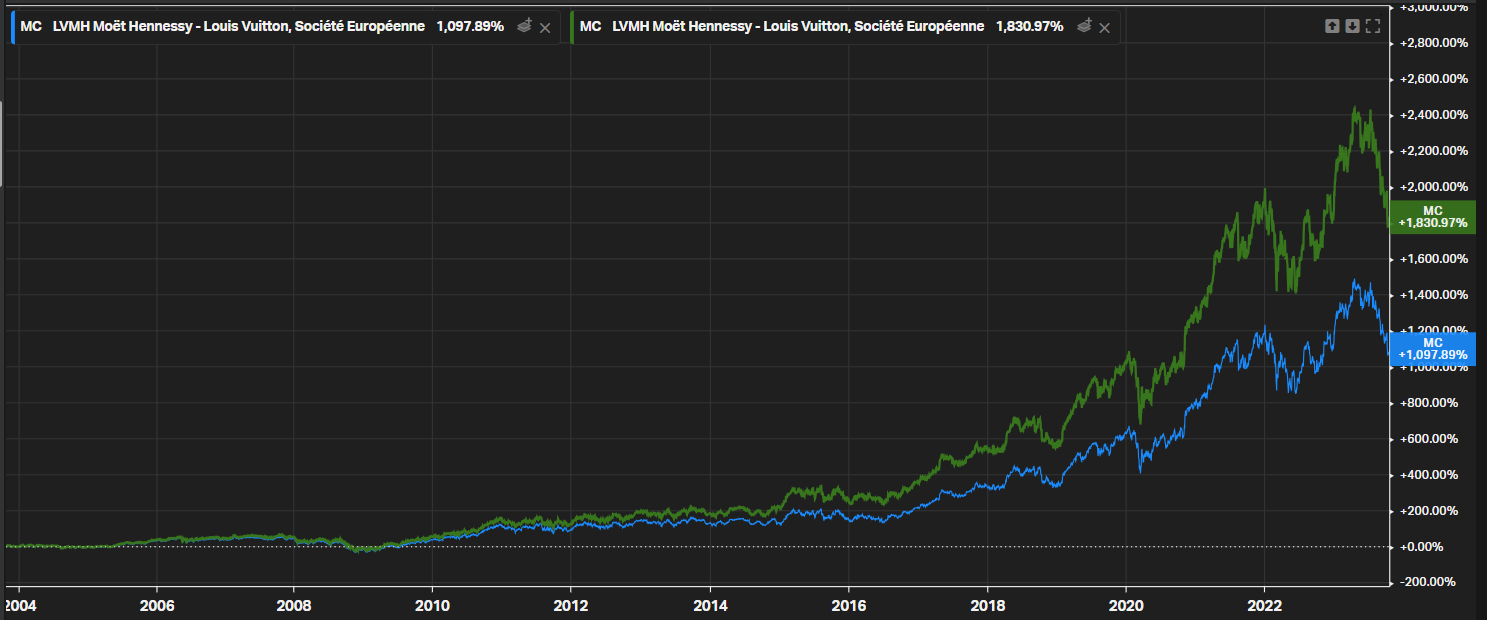
Task: Click the 2006 label on time axis
Action: coord(156,605)
